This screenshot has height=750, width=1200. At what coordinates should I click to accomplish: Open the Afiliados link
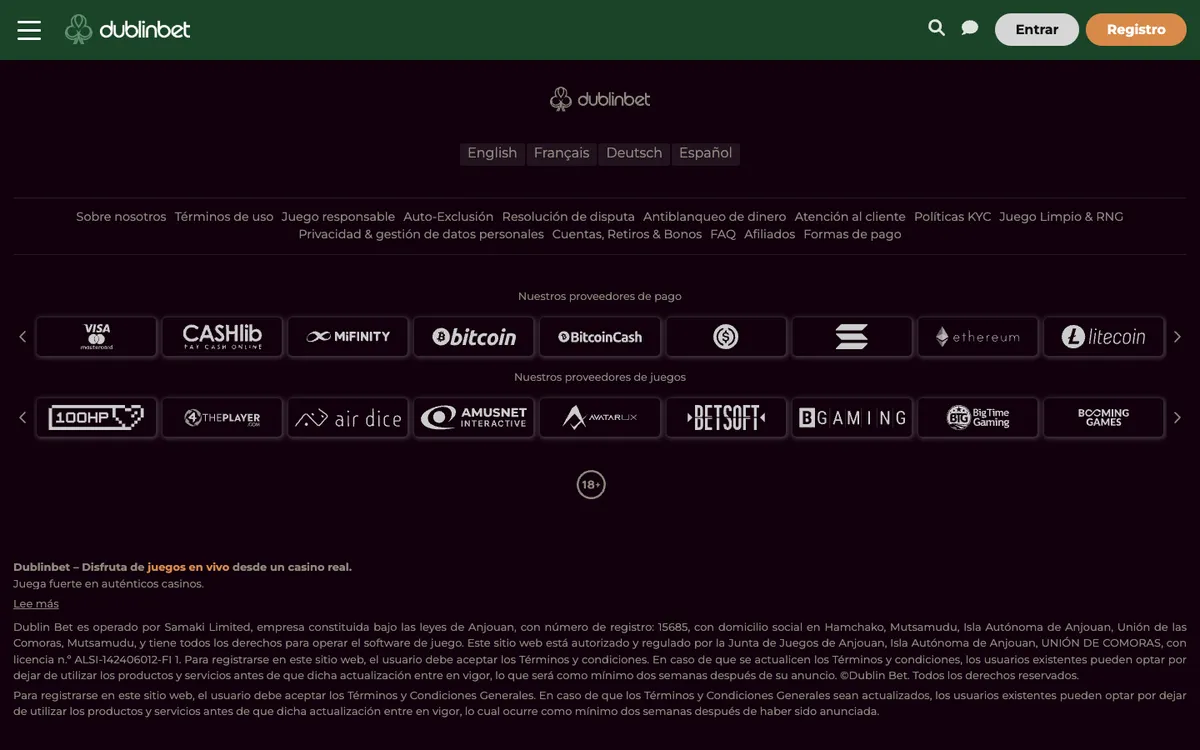(x=770, y=234)
